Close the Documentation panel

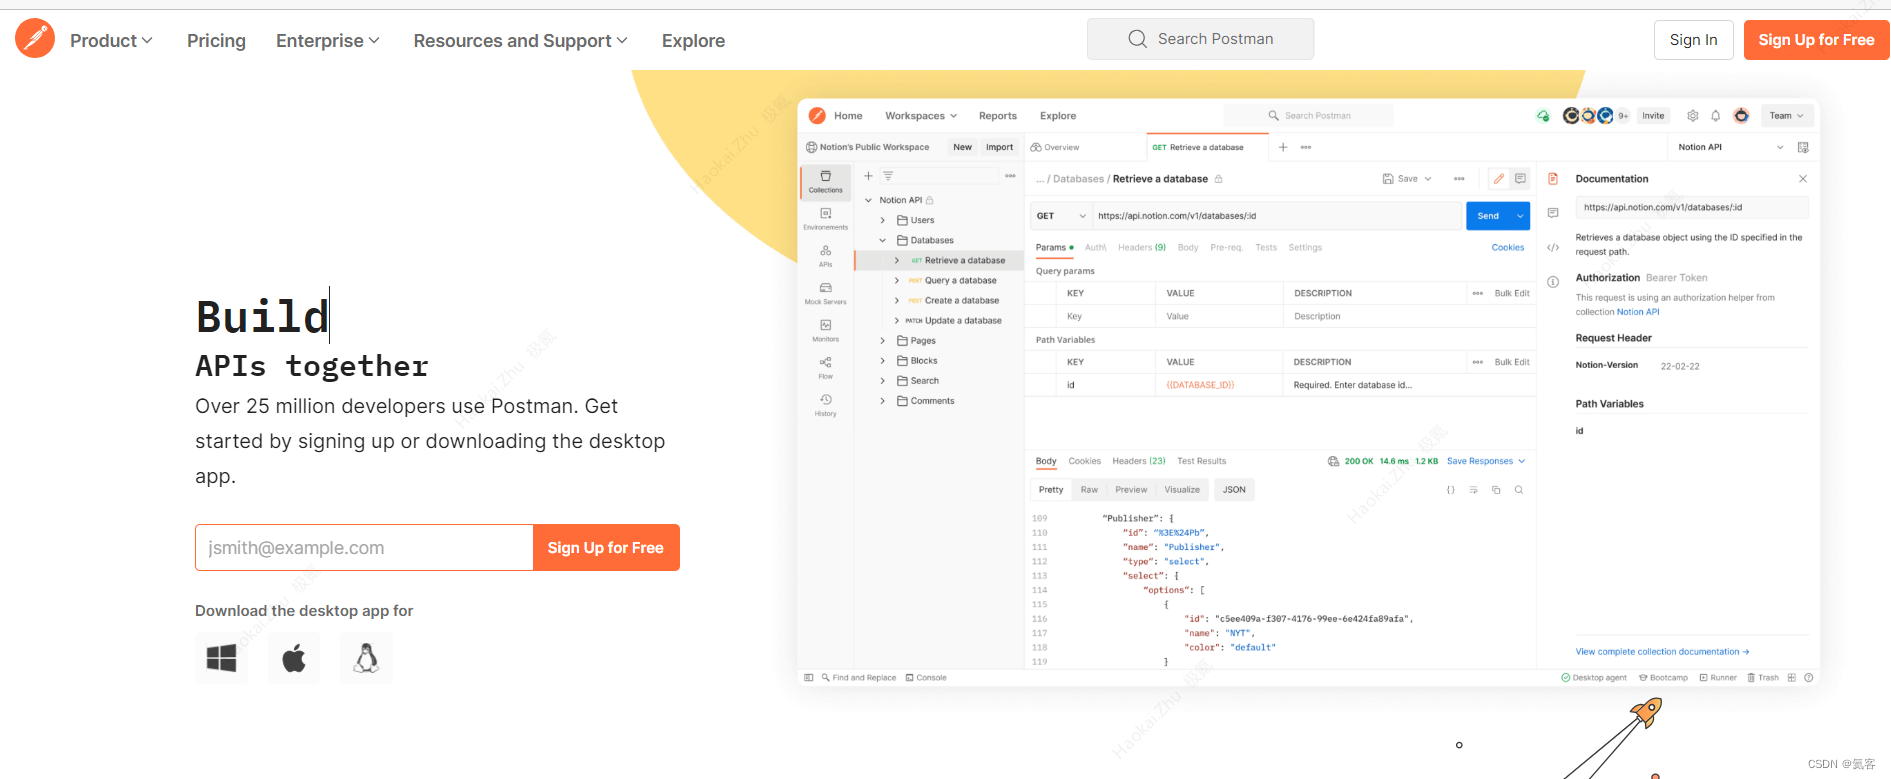pos(1803,179)
